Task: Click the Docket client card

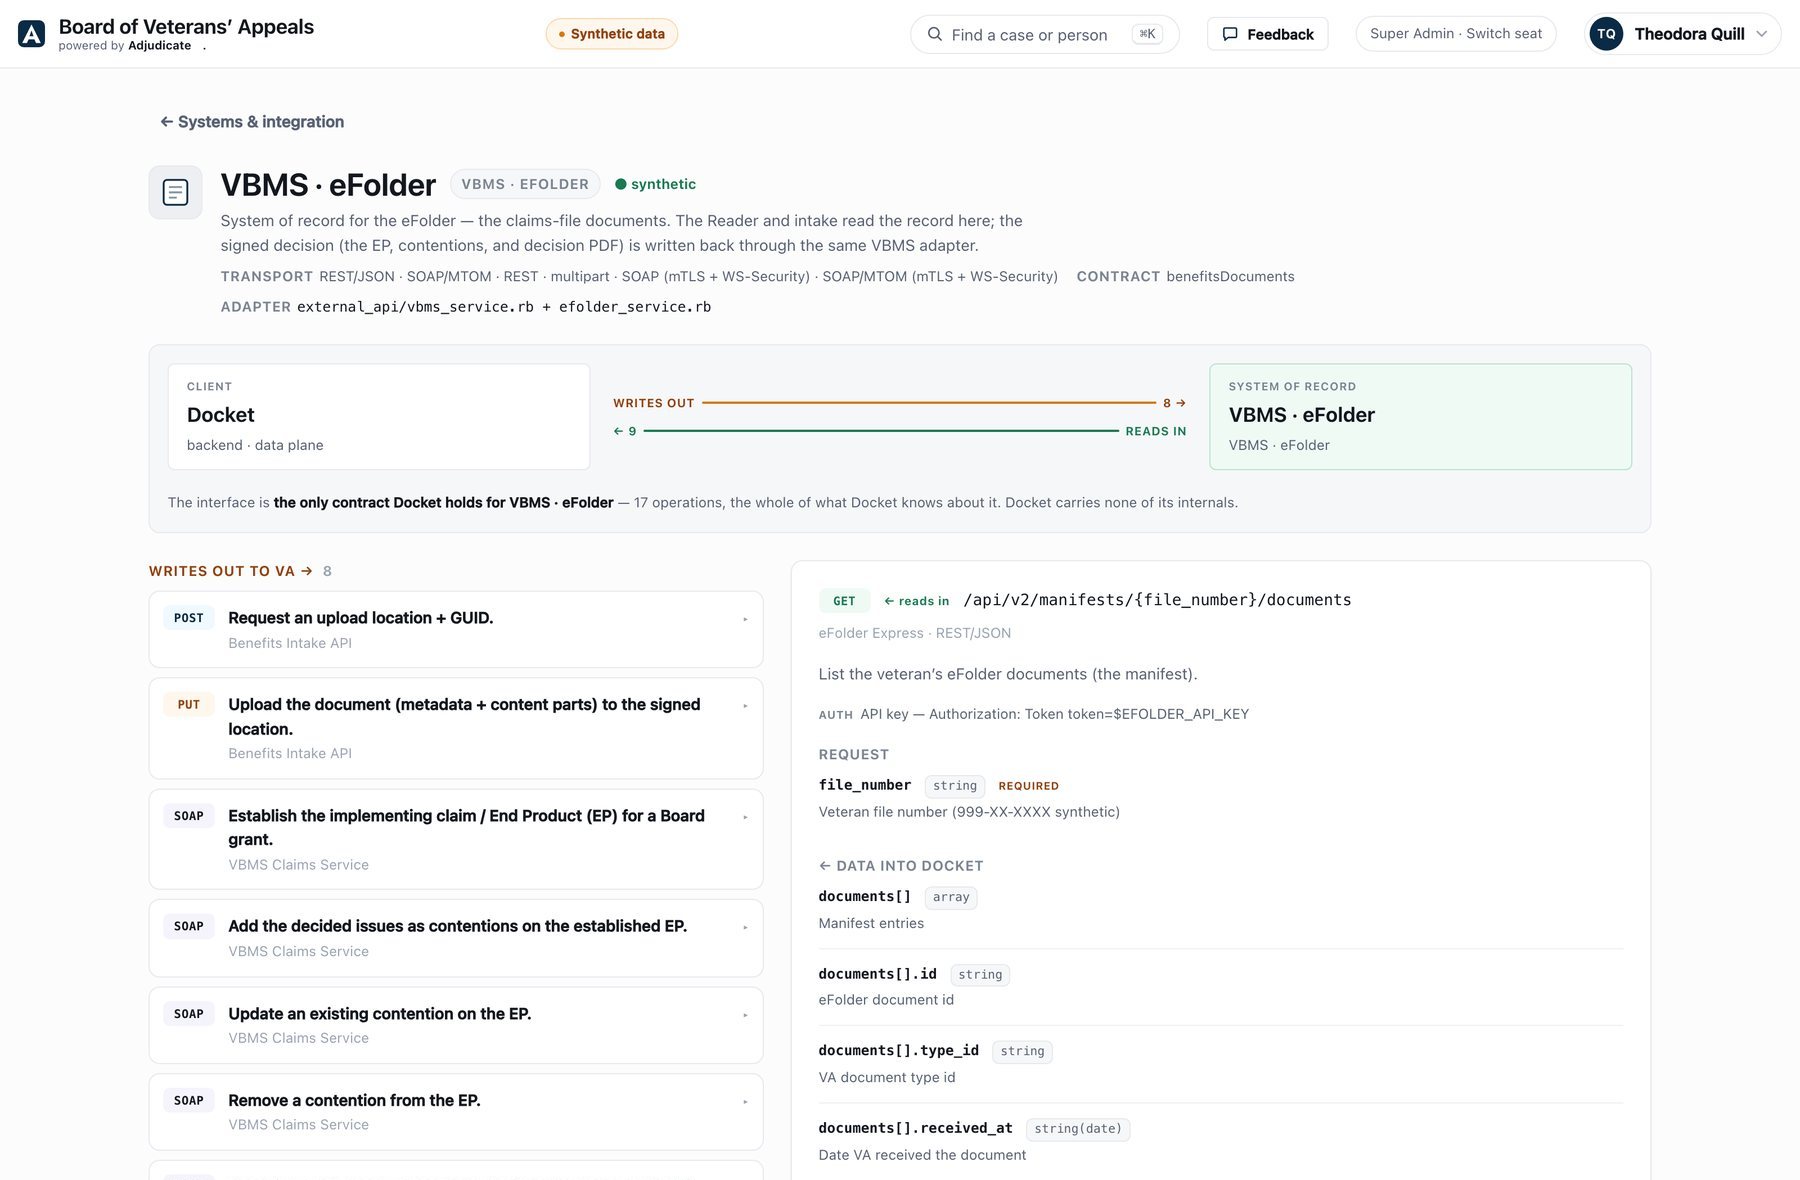Action: click(379, 416)
